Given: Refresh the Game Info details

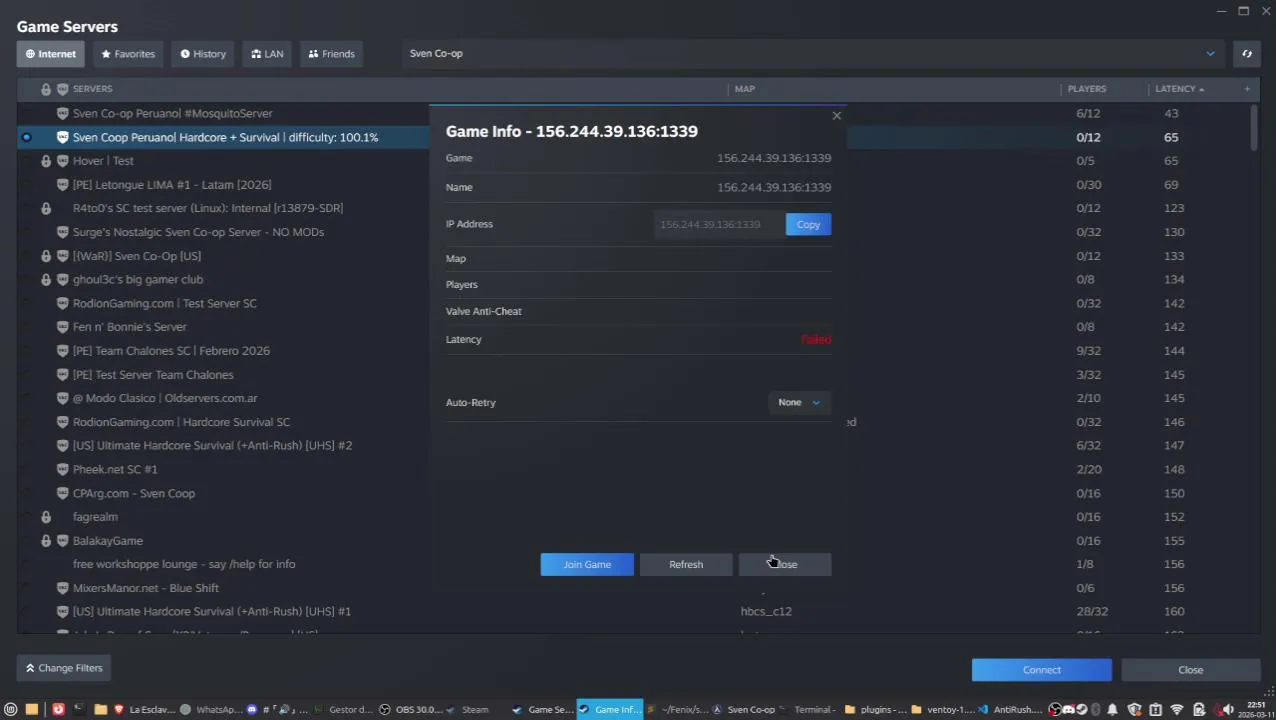Looking at the screenshot, I should pos(686,565).
